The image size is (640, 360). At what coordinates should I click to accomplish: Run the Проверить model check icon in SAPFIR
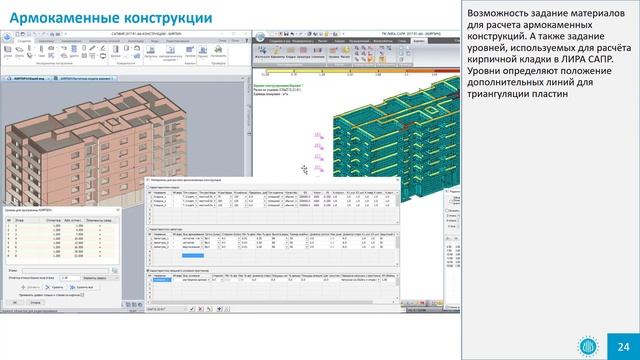coord(218,51)
